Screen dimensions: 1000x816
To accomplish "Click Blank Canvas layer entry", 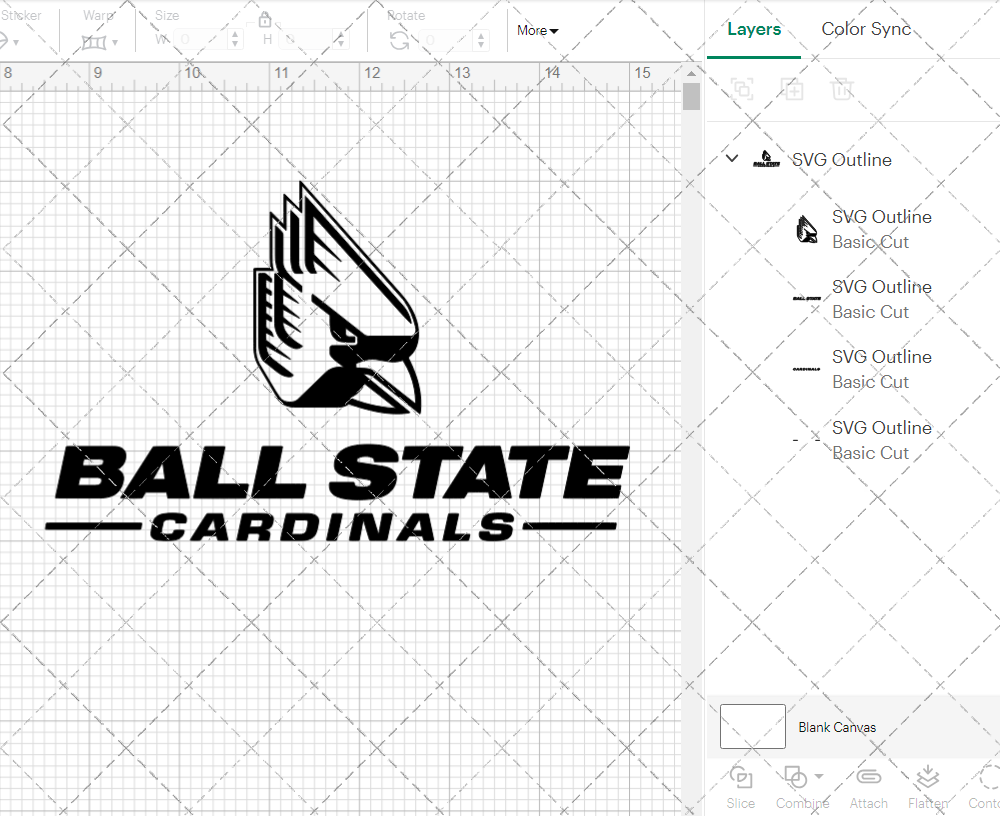I will (x=838, y=727).
